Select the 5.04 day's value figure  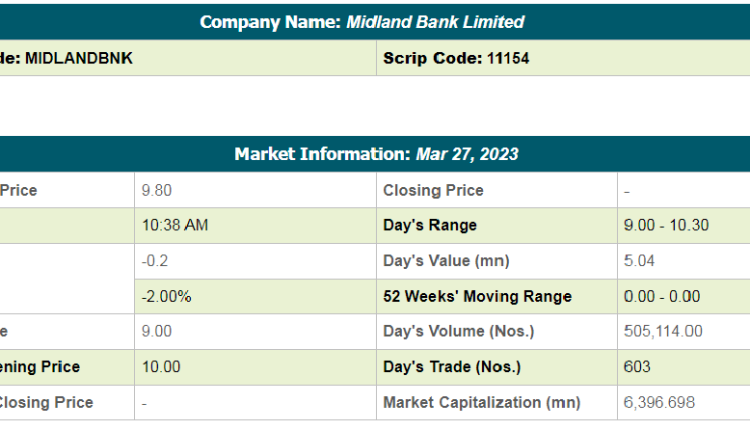point(638,261)
